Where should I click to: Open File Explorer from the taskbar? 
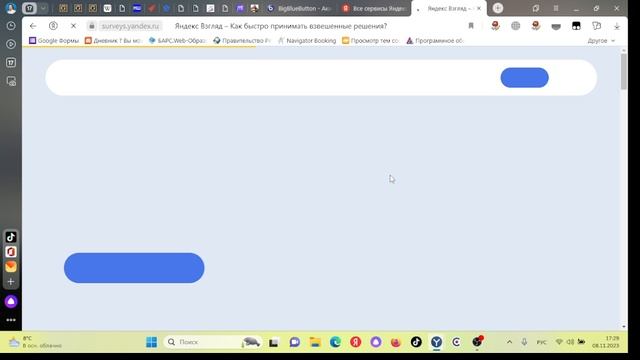[315, 342]
